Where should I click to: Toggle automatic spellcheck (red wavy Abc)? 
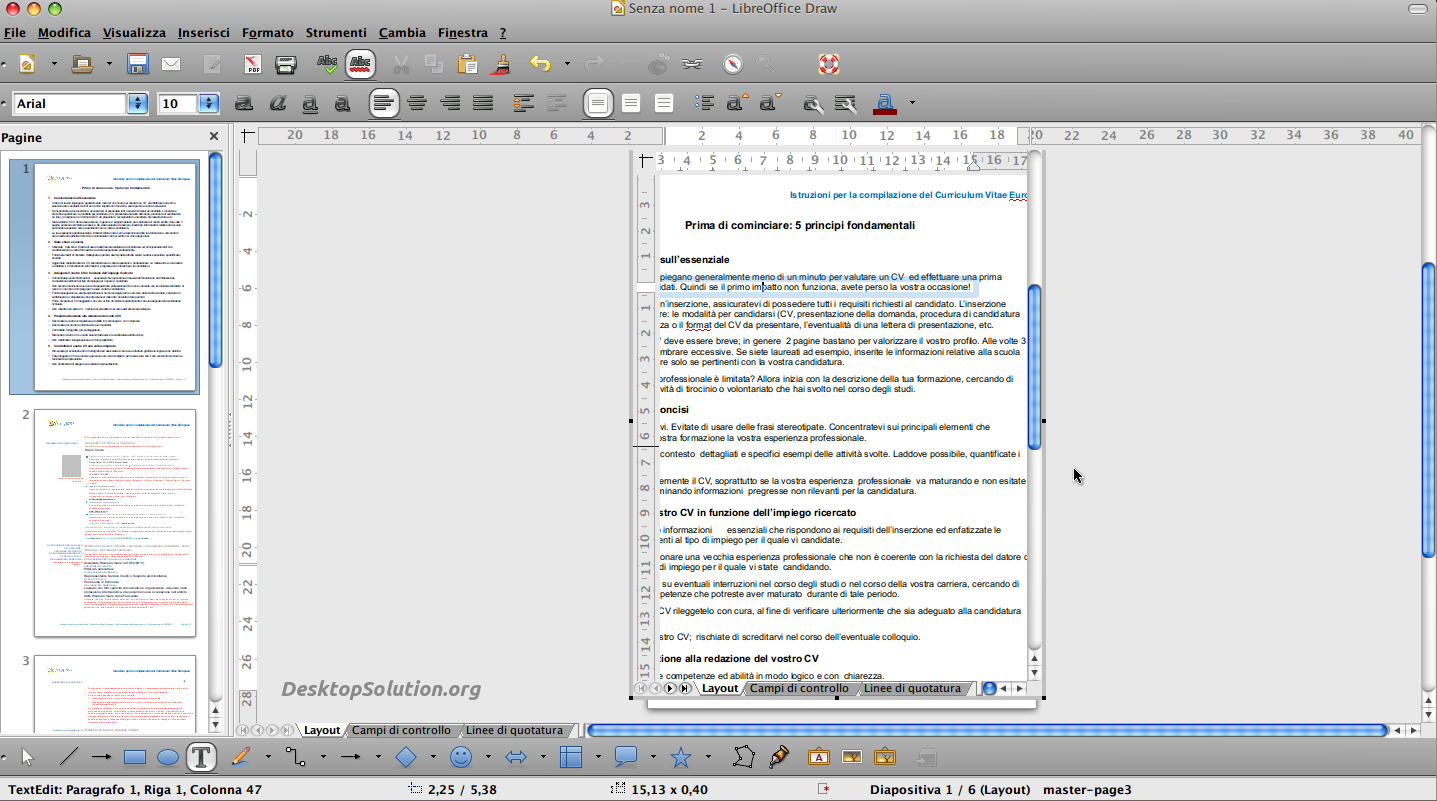pos(360,65)
